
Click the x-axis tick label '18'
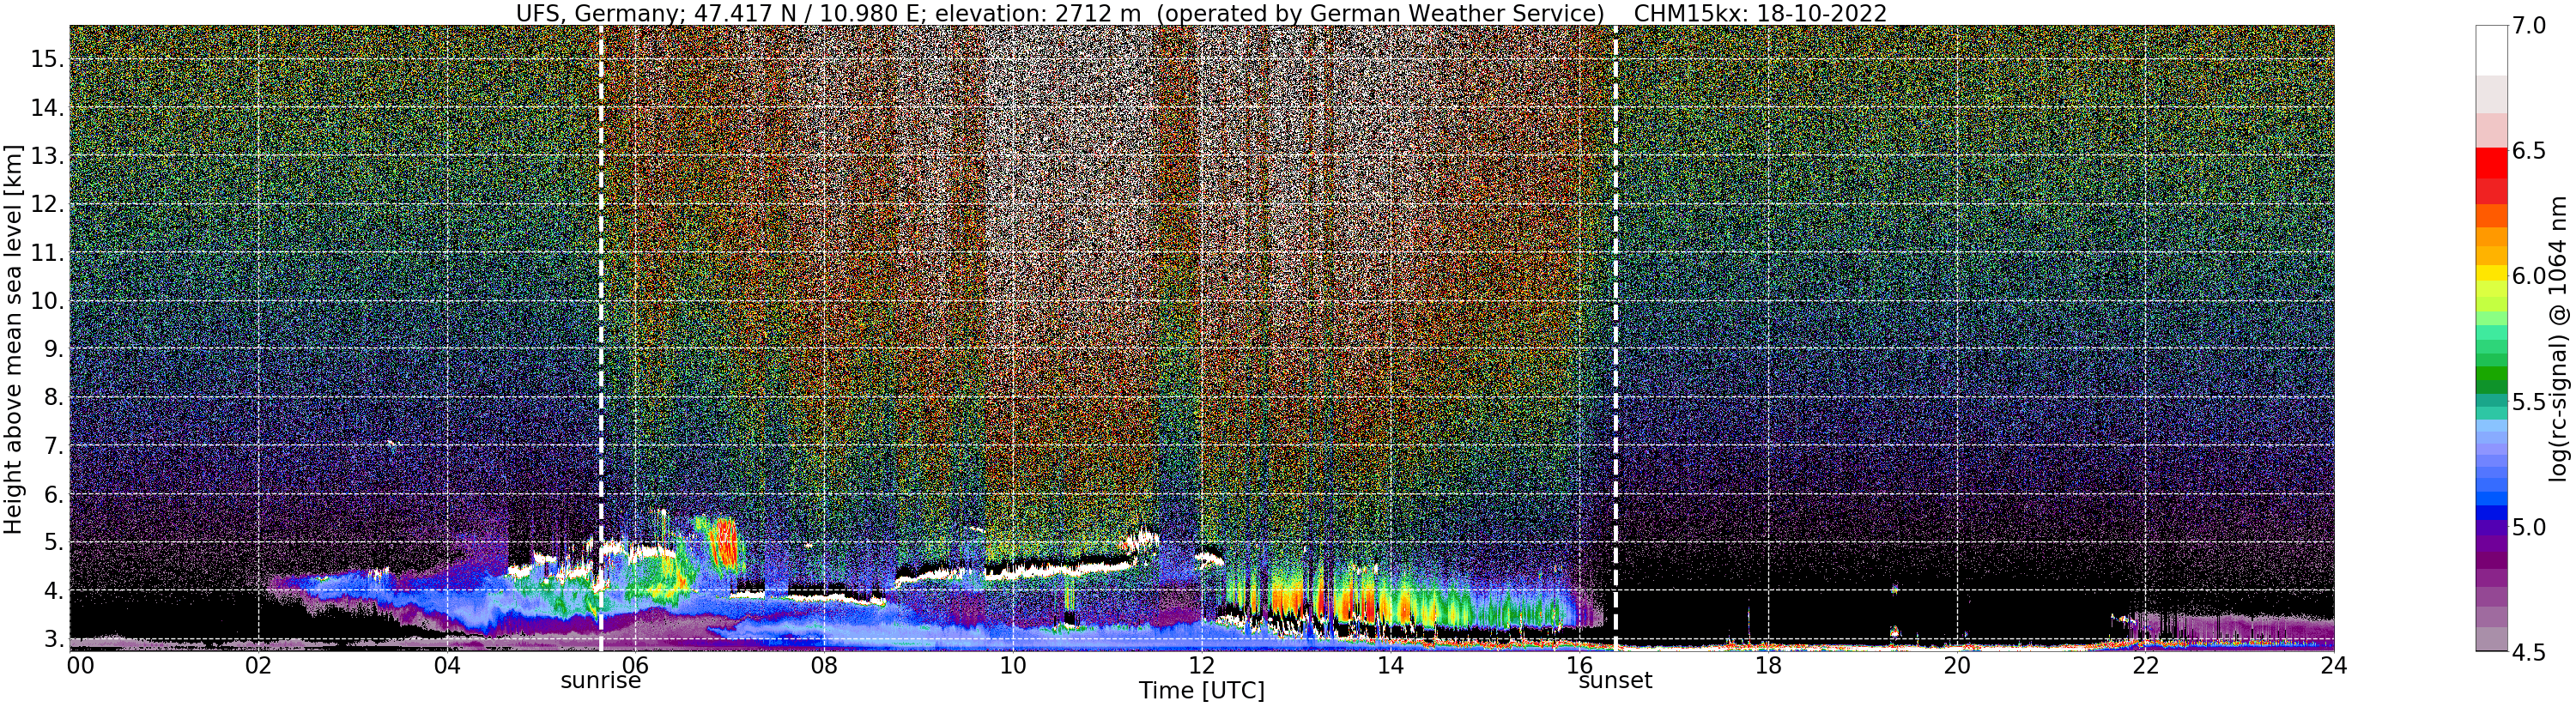(1768, 665)
